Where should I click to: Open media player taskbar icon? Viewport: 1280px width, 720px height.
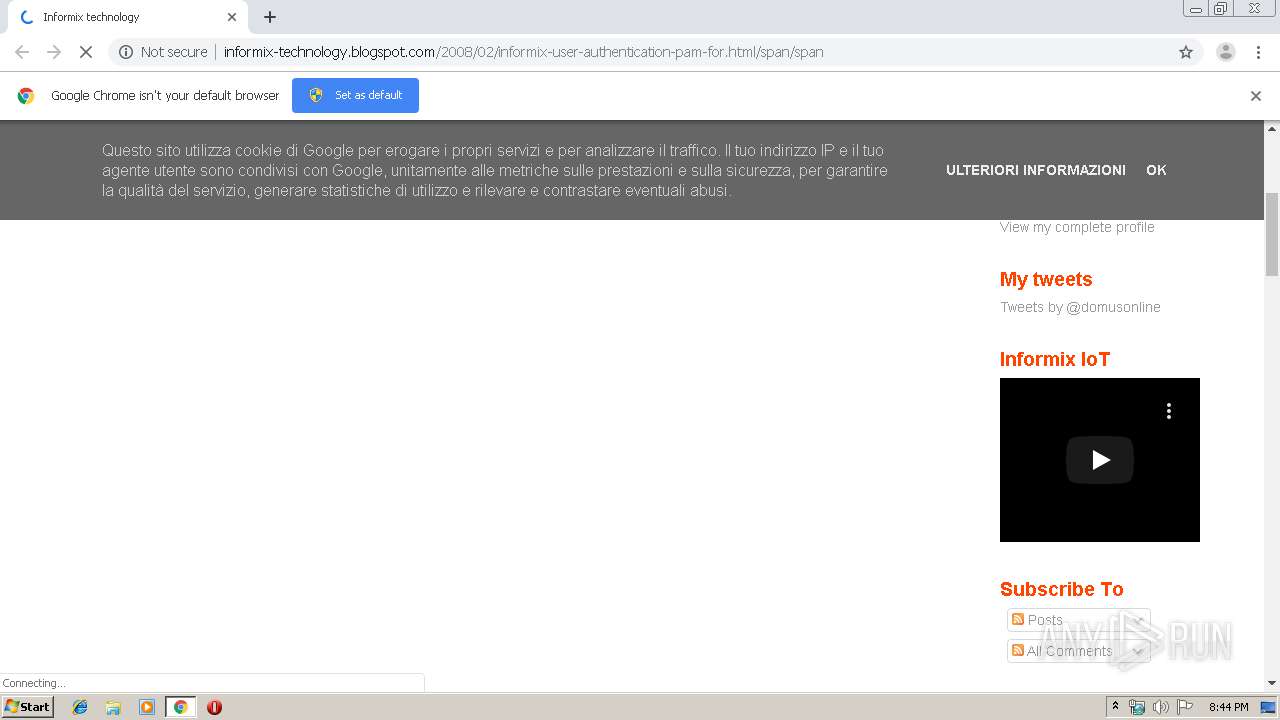tap(147, 707)
